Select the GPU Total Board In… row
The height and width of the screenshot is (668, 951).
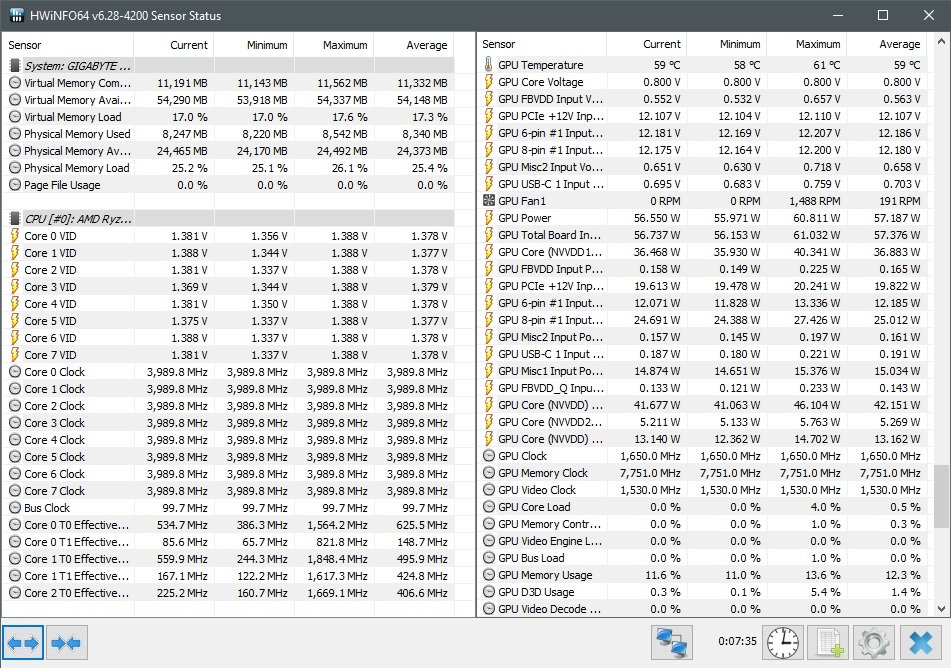pos(702,234)
